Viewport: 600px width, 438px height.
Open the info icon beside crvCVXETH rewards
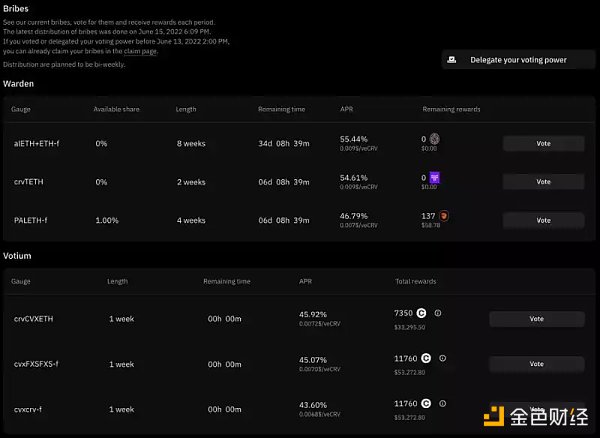click(438, 313)
